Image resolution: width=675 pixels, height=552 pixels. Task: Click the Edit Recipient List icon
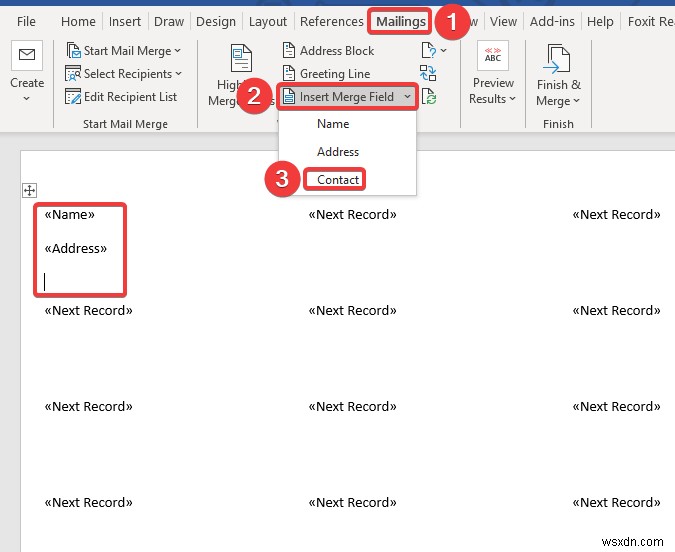pos(73,96)
